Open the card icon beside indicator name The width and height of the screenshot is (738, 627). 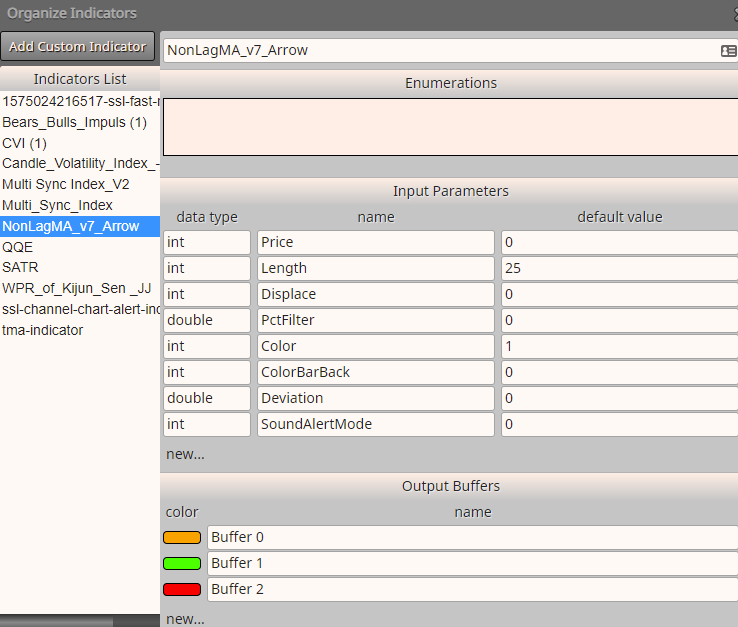(729, 50)
